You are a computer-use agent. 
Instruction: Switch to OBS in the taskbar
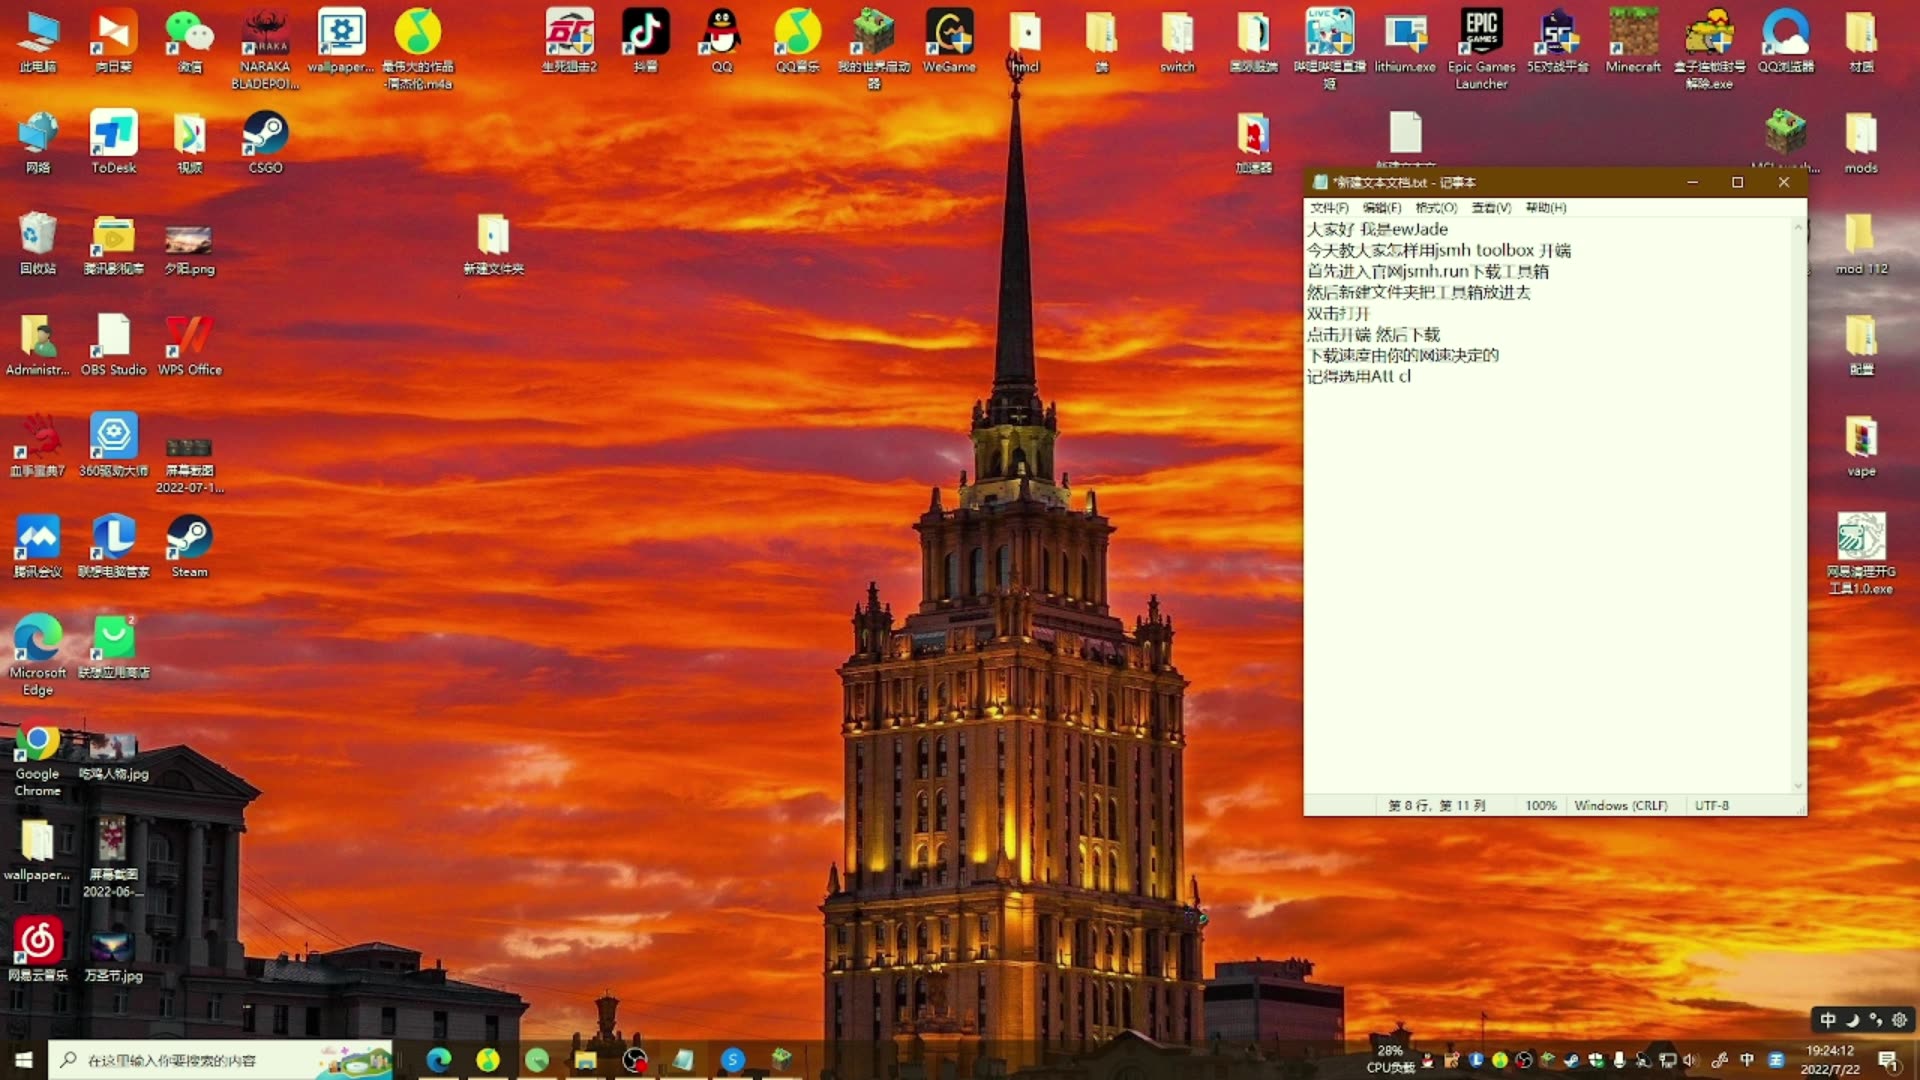635,1060
